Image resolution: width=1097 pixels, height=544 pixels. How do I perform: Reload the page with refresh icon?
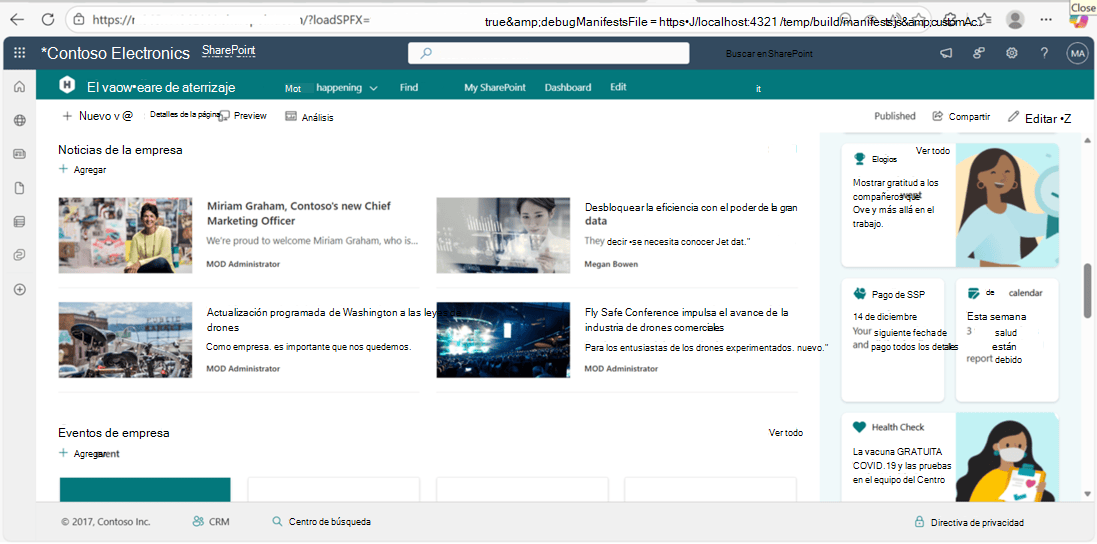[x=48, y=19]
